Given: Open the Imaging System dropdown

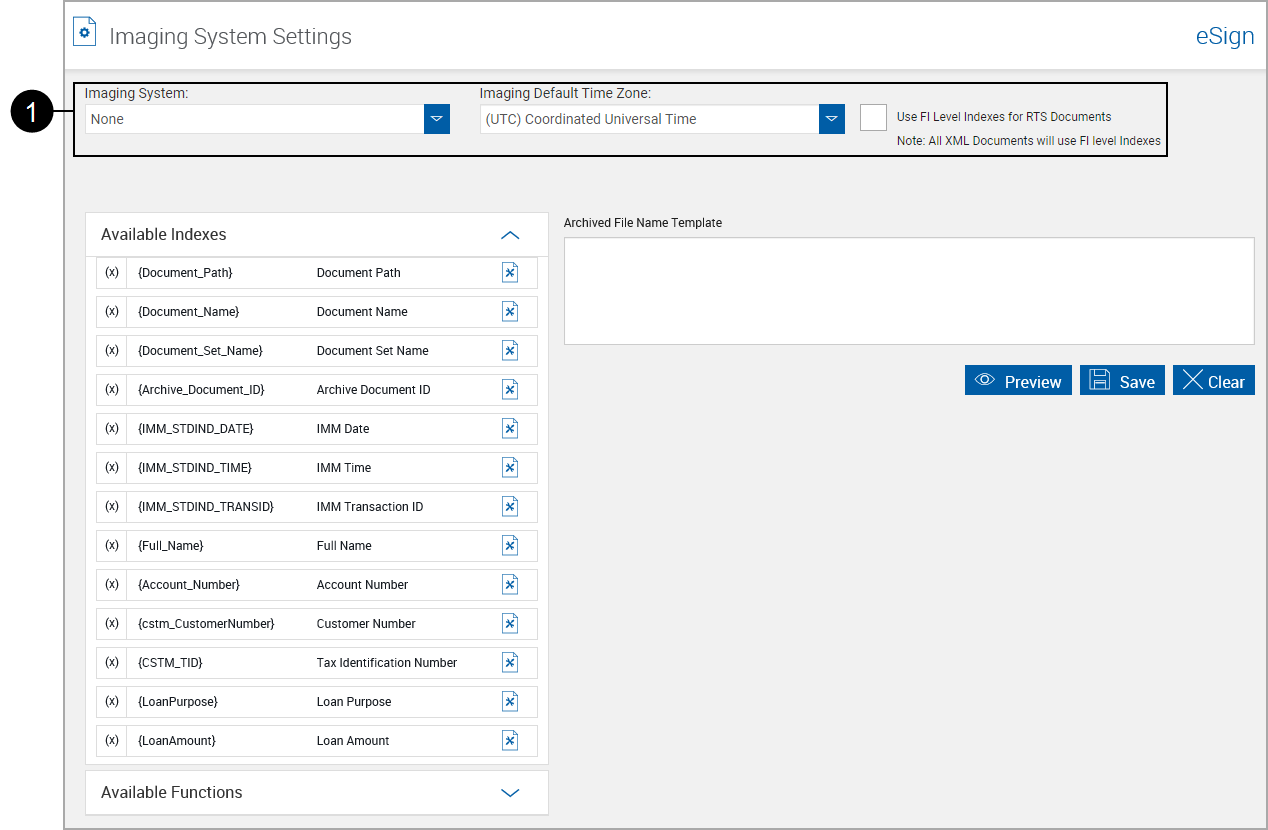Looking at the screenshot, I should pos(437,118).
